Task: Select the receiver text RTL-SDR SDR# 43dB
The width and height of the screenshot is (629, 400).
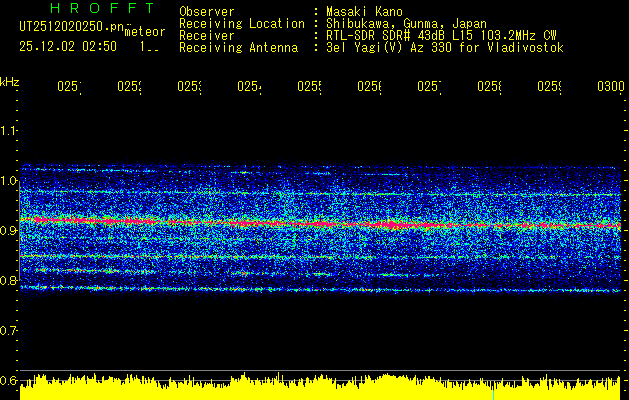Action: coord(387,36)
